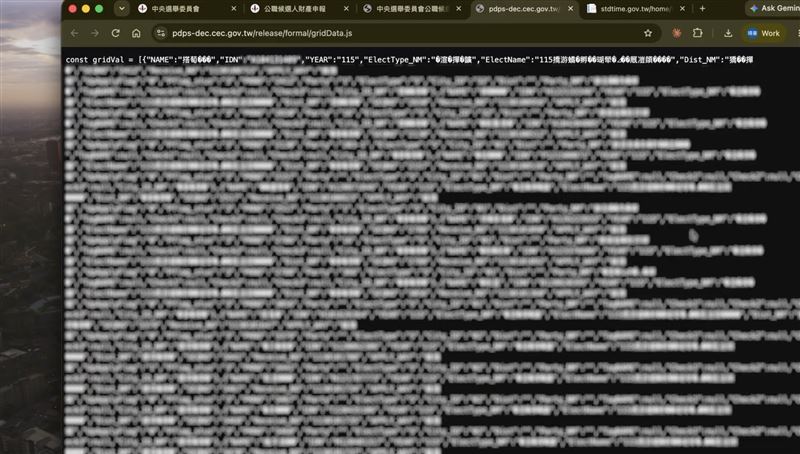Open Ask Gemini panel

pyautogui.click(x=774, y=9)
